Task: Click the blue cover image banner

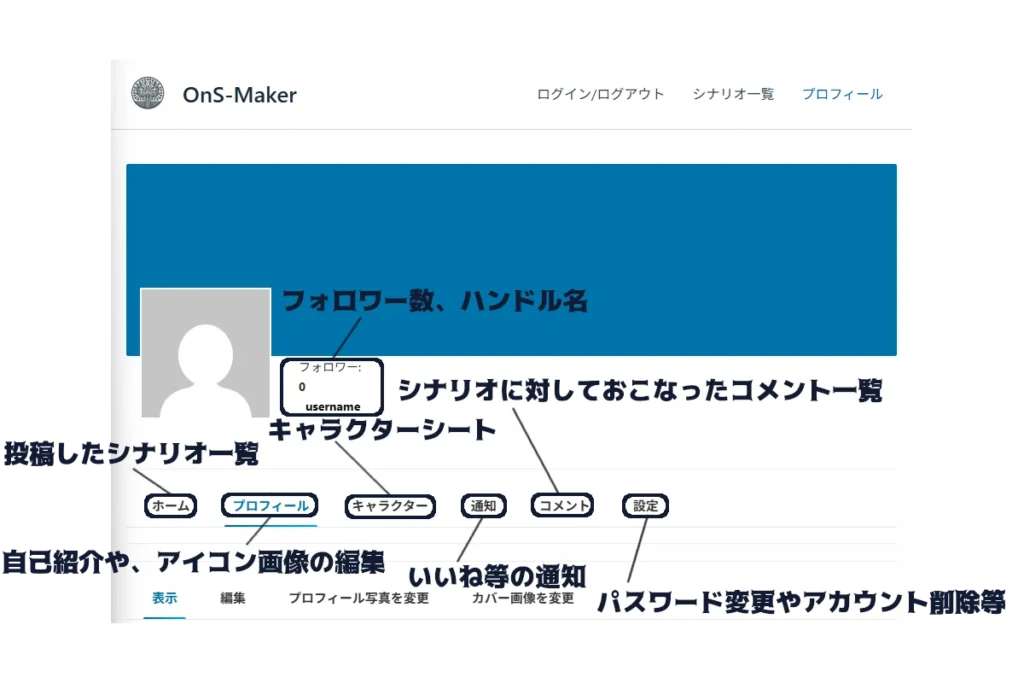Action: tap(600, 230)
